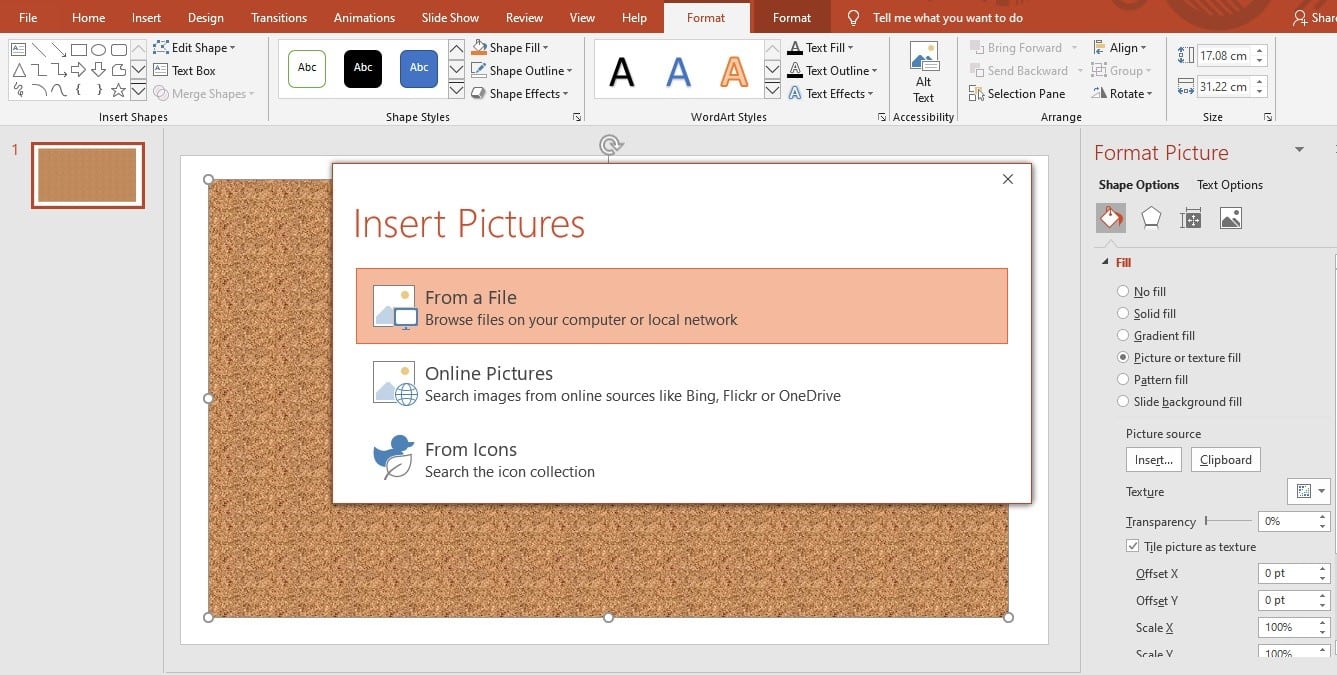Screen dimensions: 1337x675
Task: Click the Clipboard picture source button
Action: (x=1225, y=460)
